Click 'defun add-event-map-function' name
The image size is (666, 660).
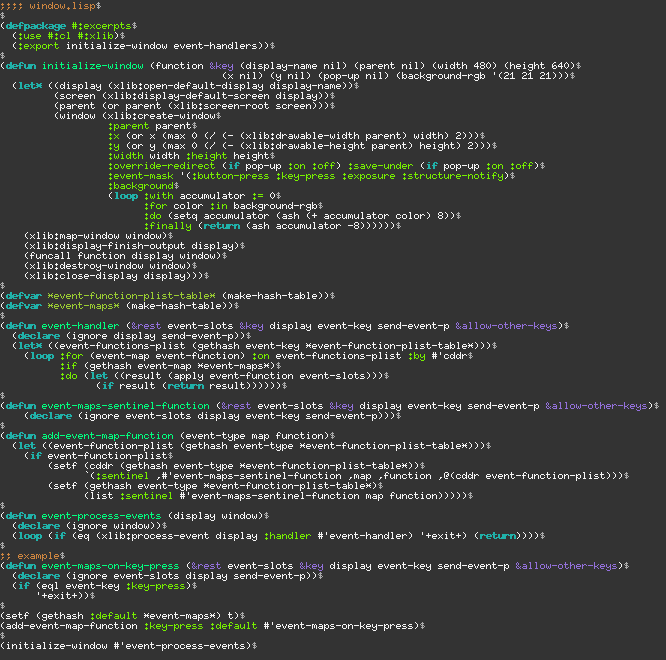pyautogui.click(x=90, y=436)
